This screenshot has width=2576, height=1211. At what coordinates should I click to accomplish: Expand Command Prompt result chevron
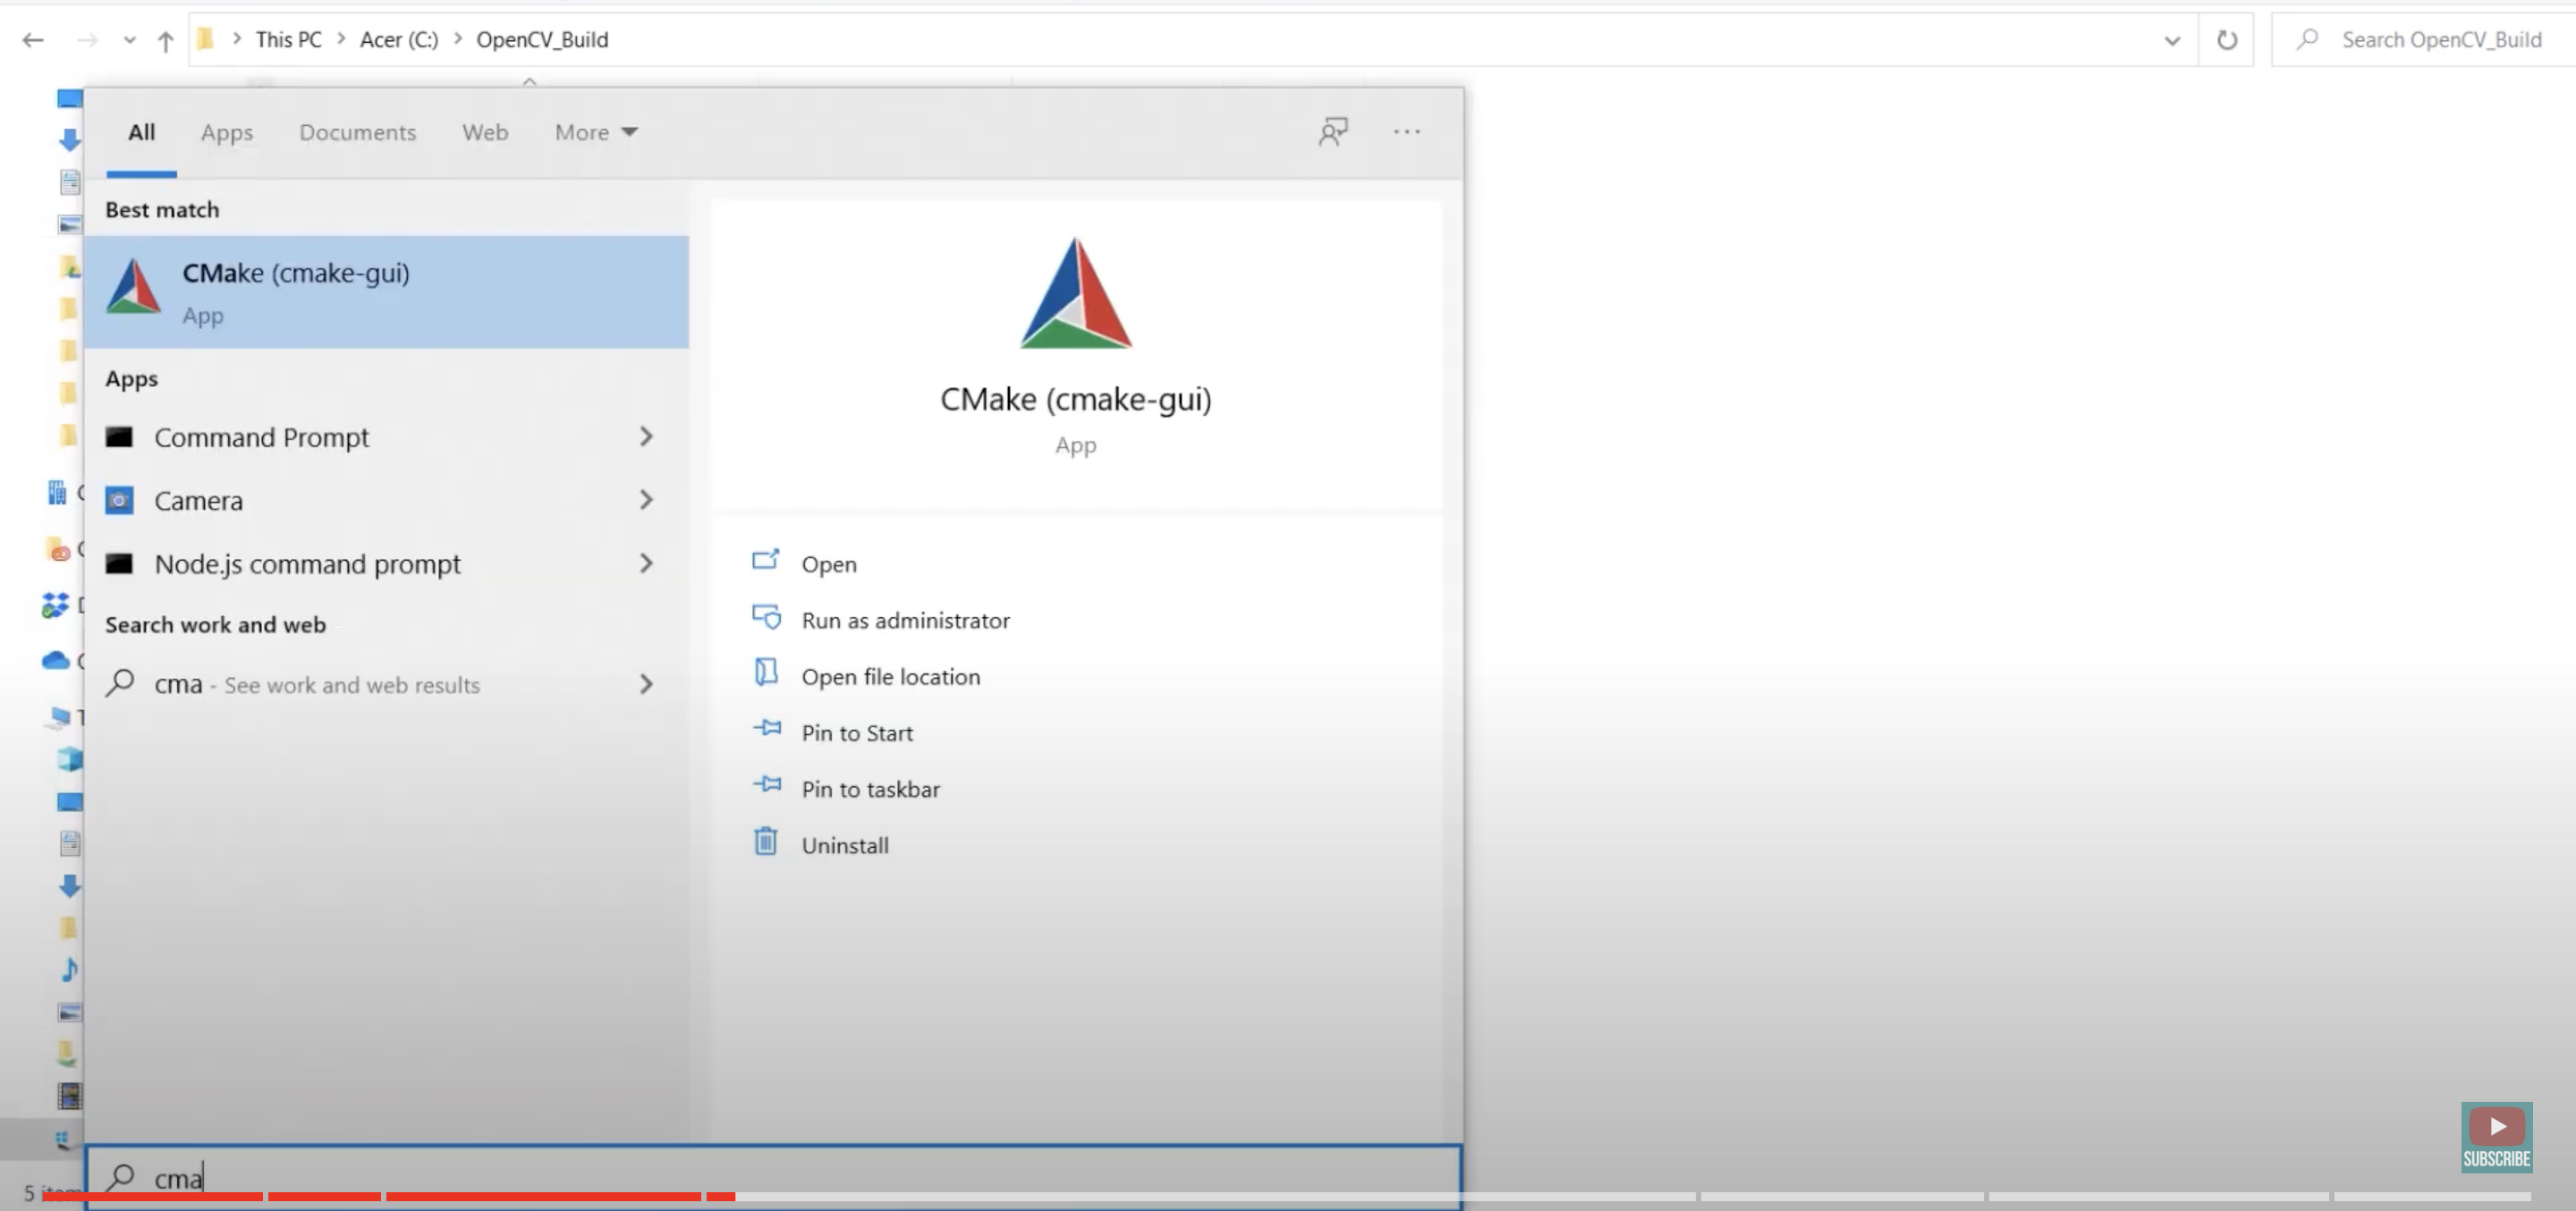646,437
